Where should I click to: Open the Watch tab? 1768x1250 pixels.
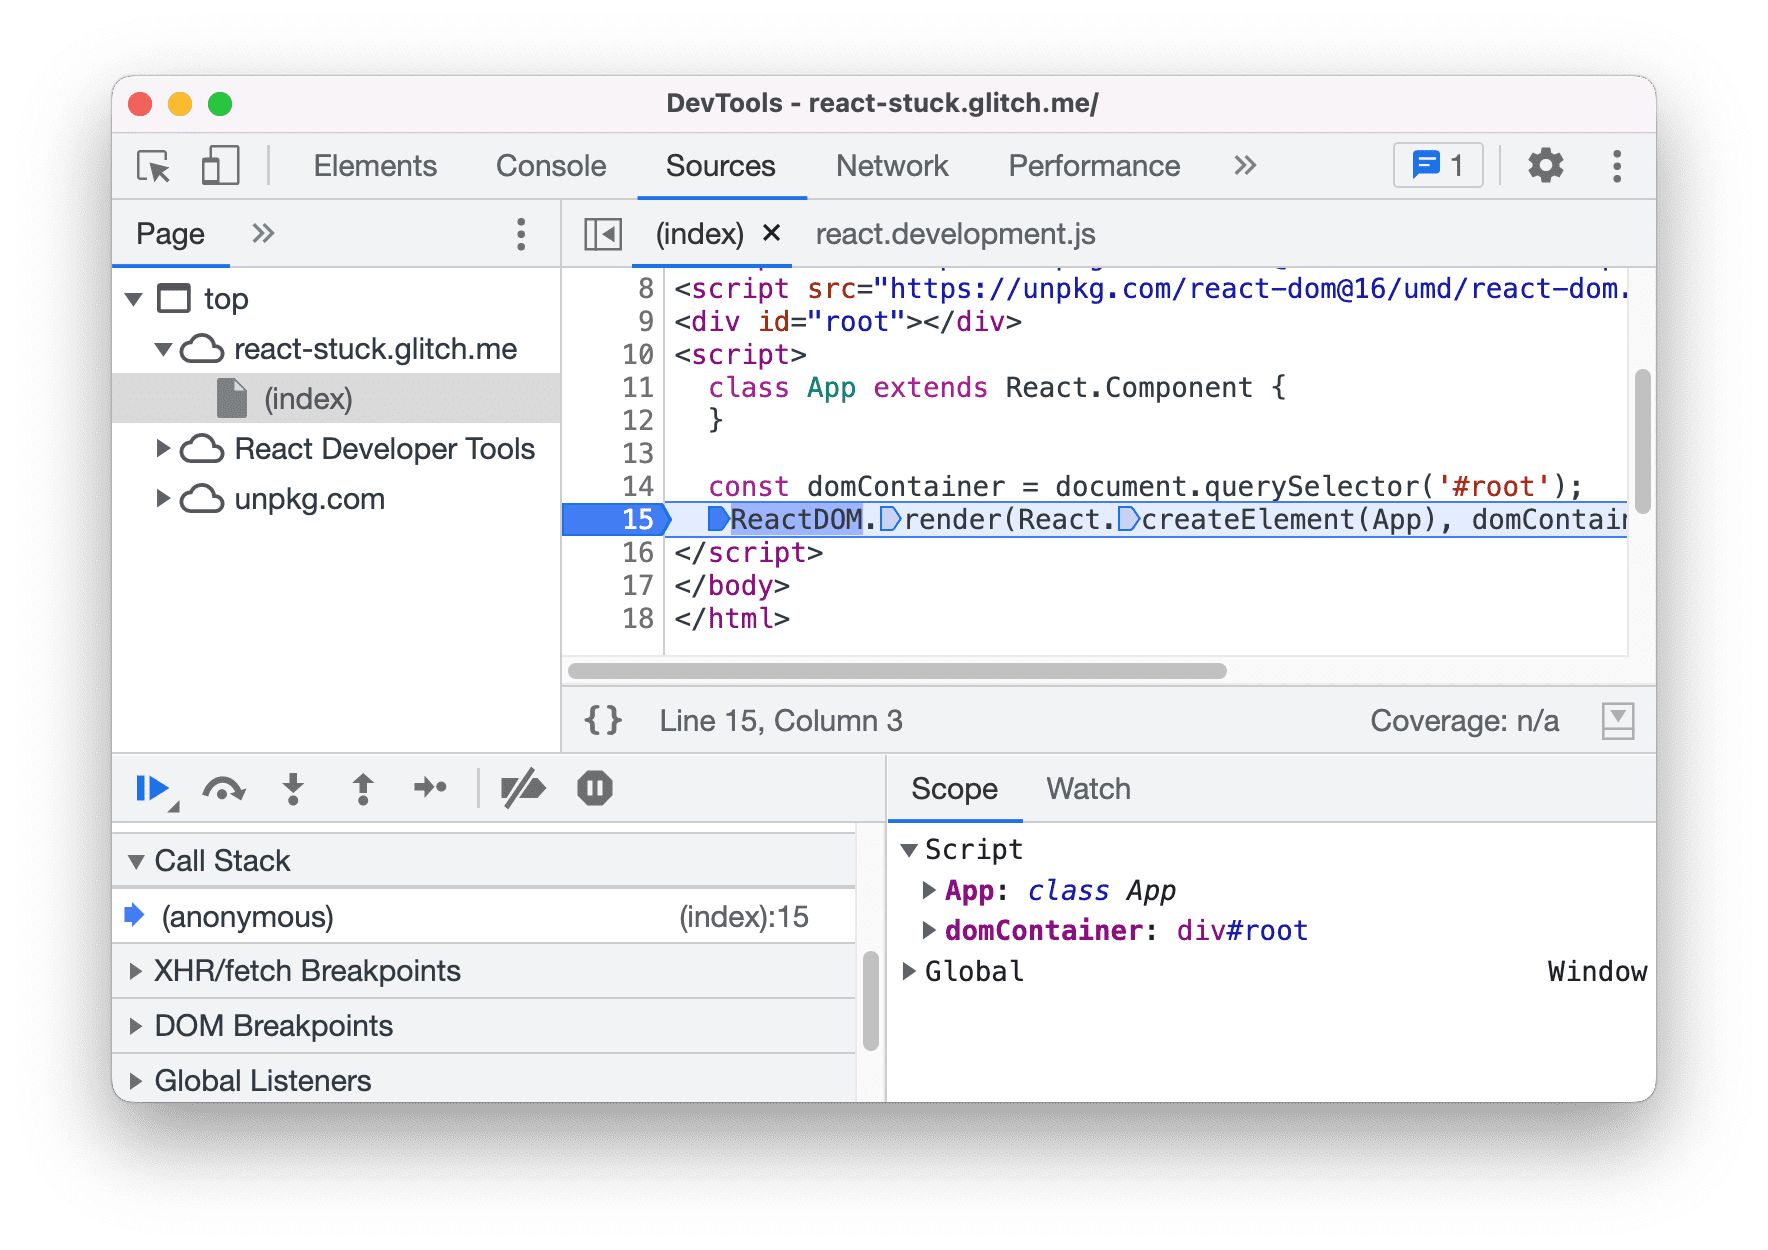coord(1087,788)
